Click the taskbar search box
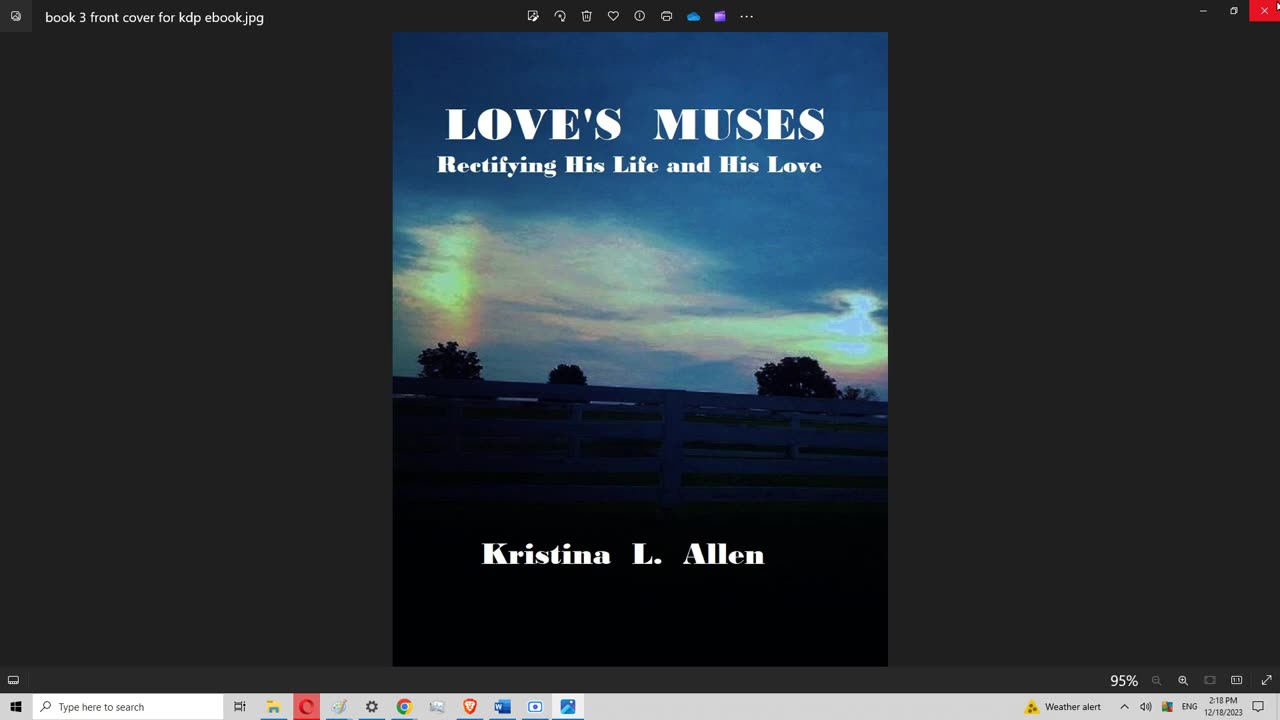Image resolution: width=1280 pixels, height=720 pixels. 128,707
